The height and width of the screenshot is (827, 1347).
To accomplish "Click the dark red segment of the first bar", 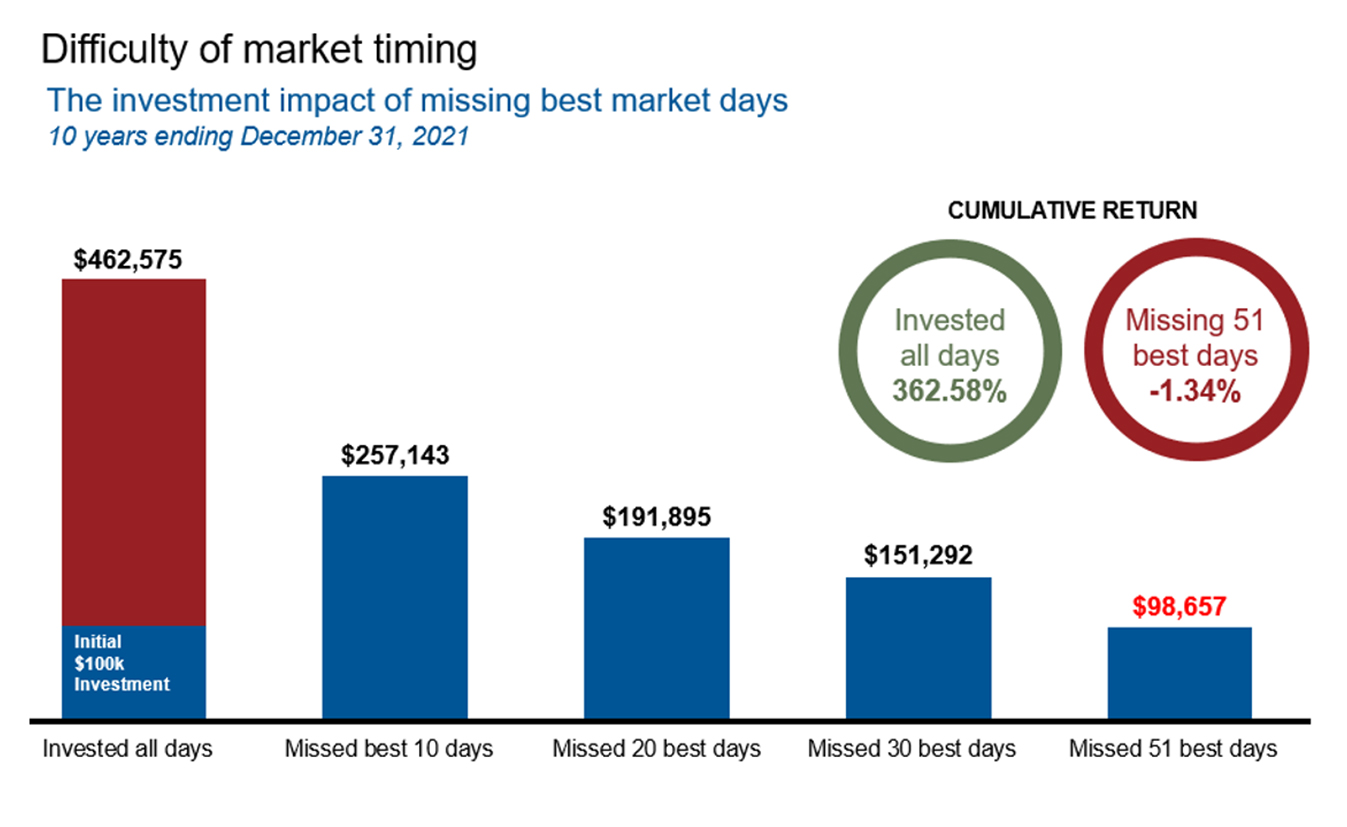I will coord(134,451).
